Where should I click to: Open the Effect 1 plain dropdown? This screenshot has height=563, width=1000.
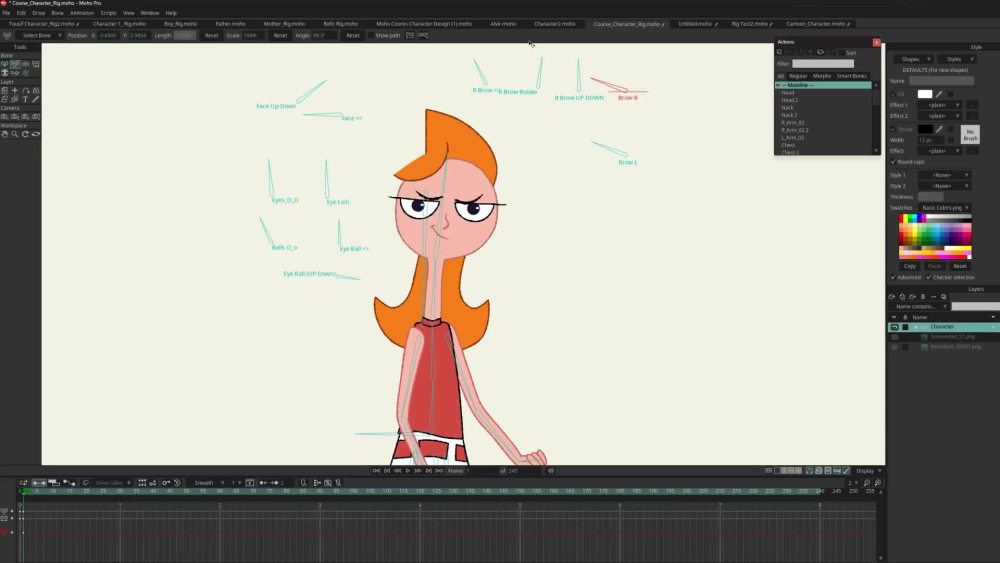(939, 105)
